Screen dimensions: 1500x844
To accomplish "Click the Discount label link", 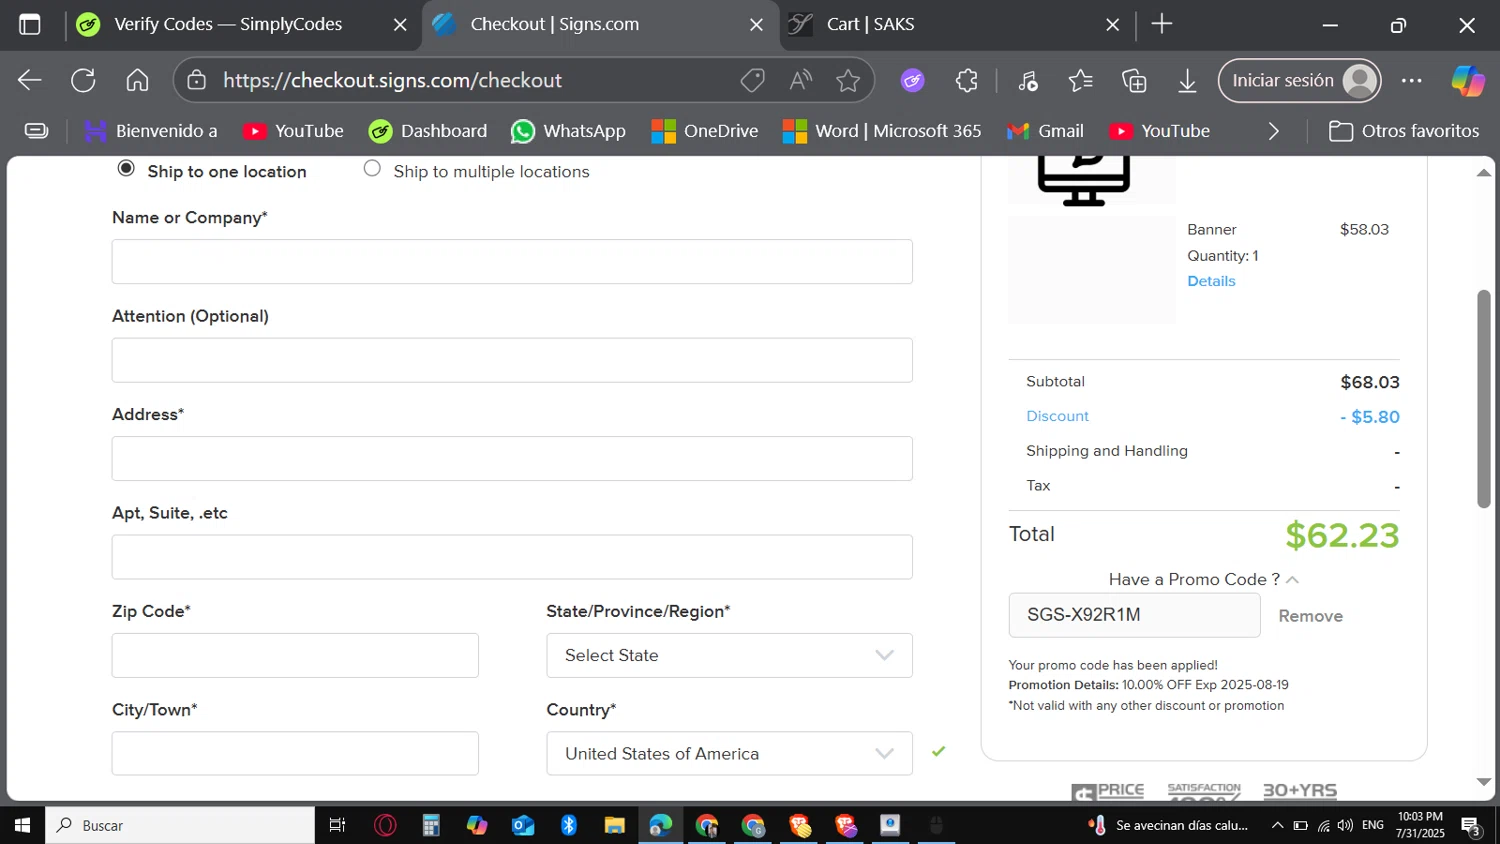I will click(x=1057, y=416).
